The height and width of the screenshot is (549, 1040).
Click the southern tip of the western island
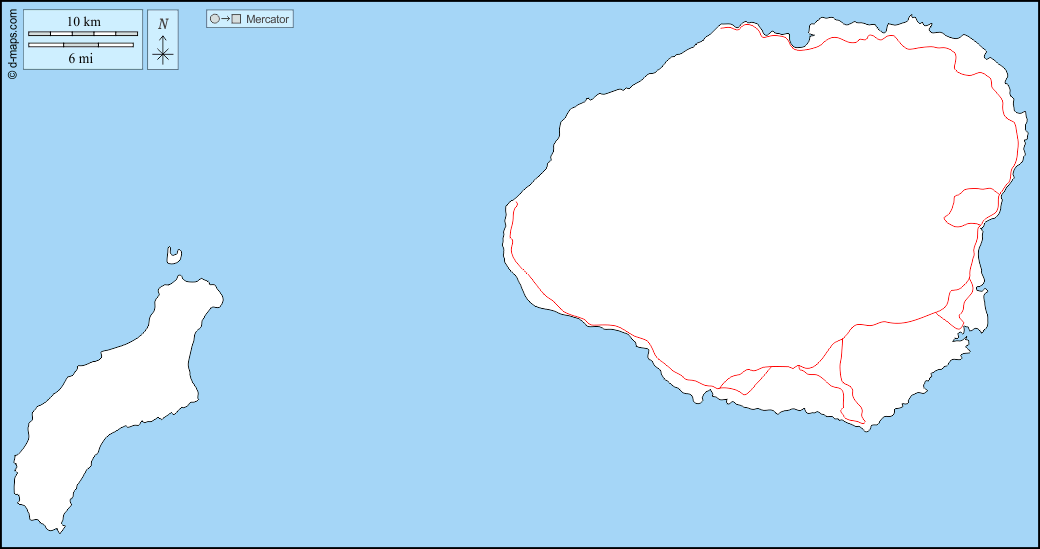(55, 529)
